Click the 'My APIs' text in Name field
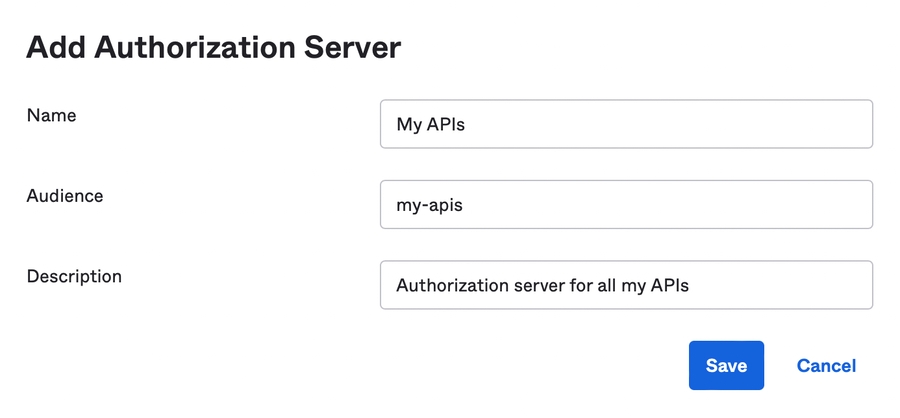 (x=430, y=125)
